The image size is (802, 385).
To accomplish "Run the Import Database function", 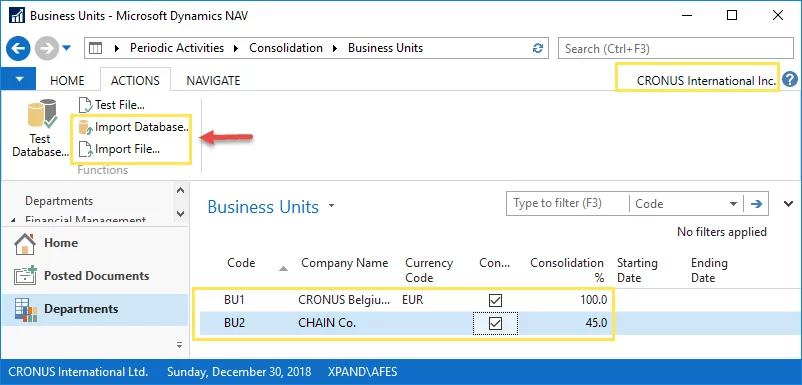I will pos(134,127).
